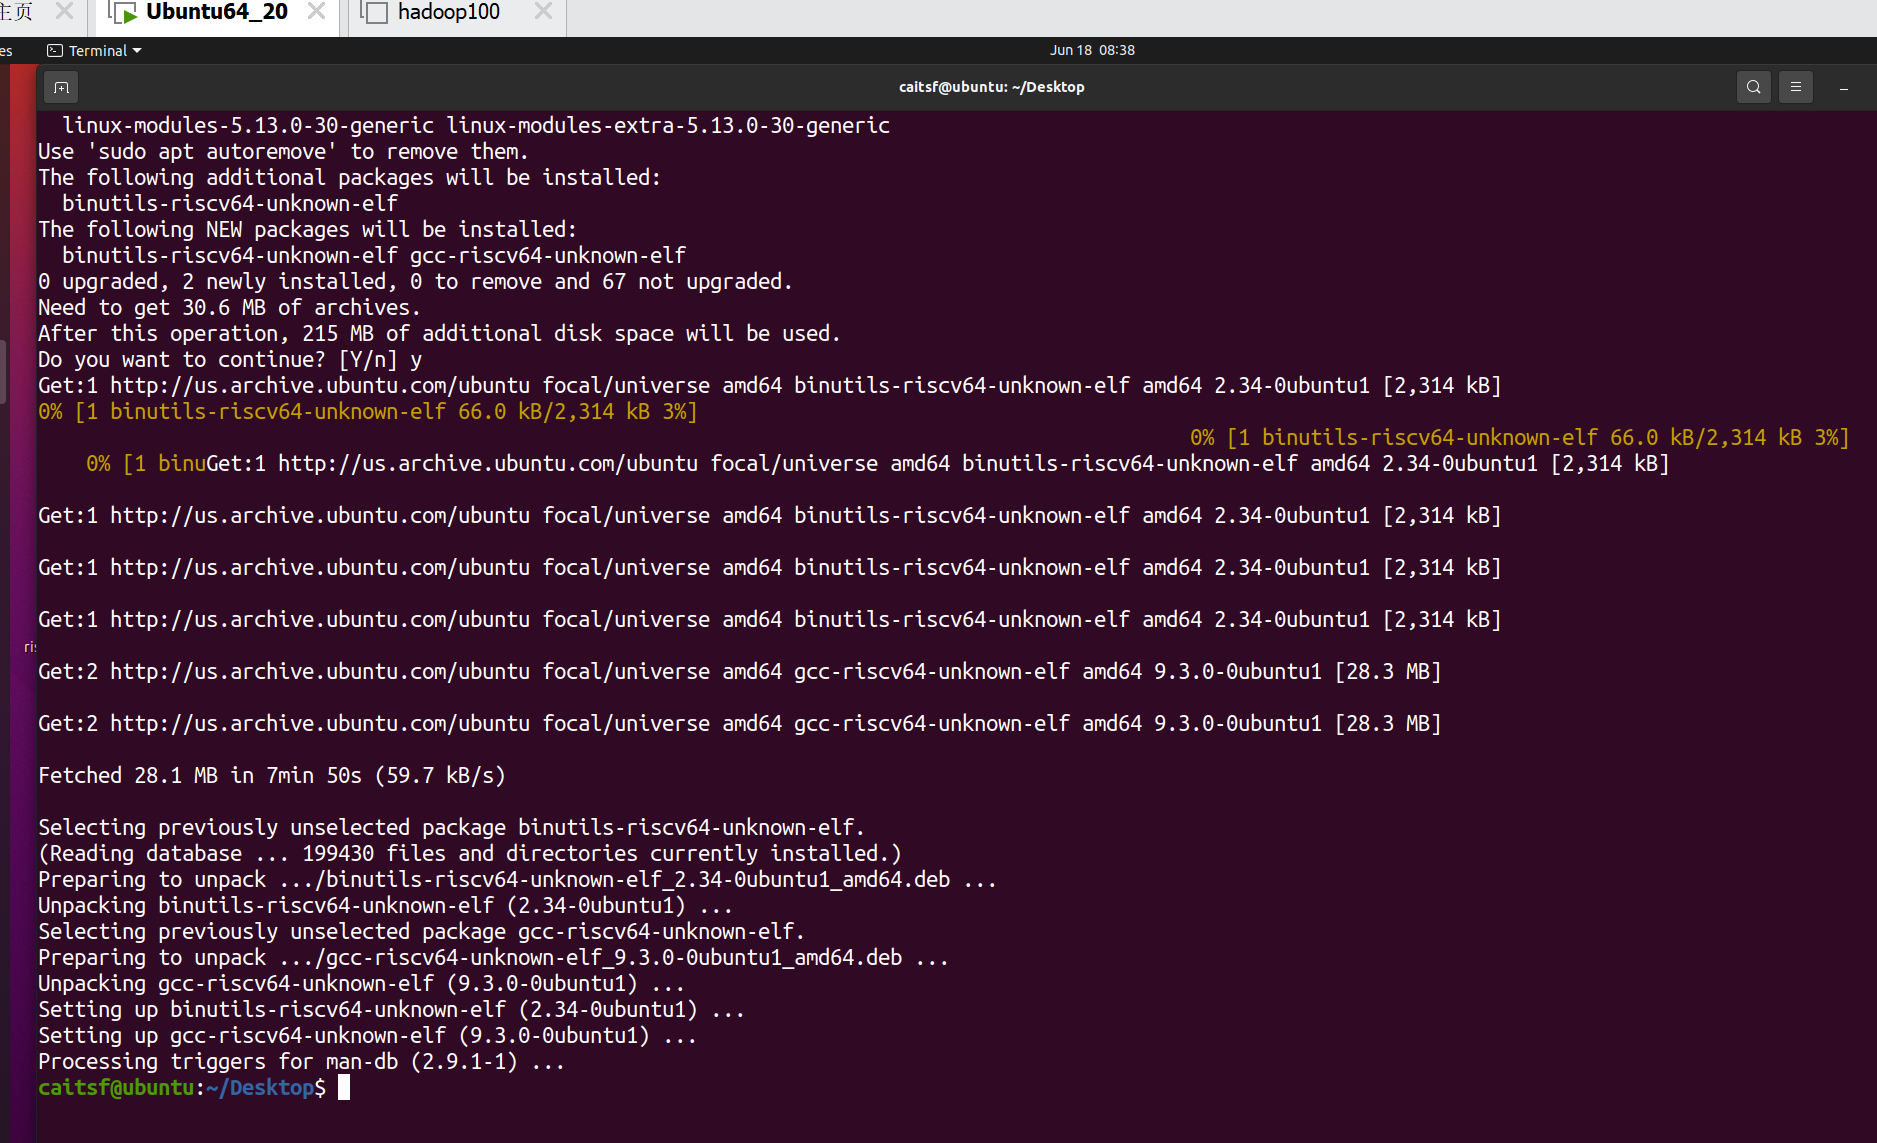Click the "(Reading database ... 199430 files" line
1877x1143 pixels.
pyautogui.click(x=470, y=853)
